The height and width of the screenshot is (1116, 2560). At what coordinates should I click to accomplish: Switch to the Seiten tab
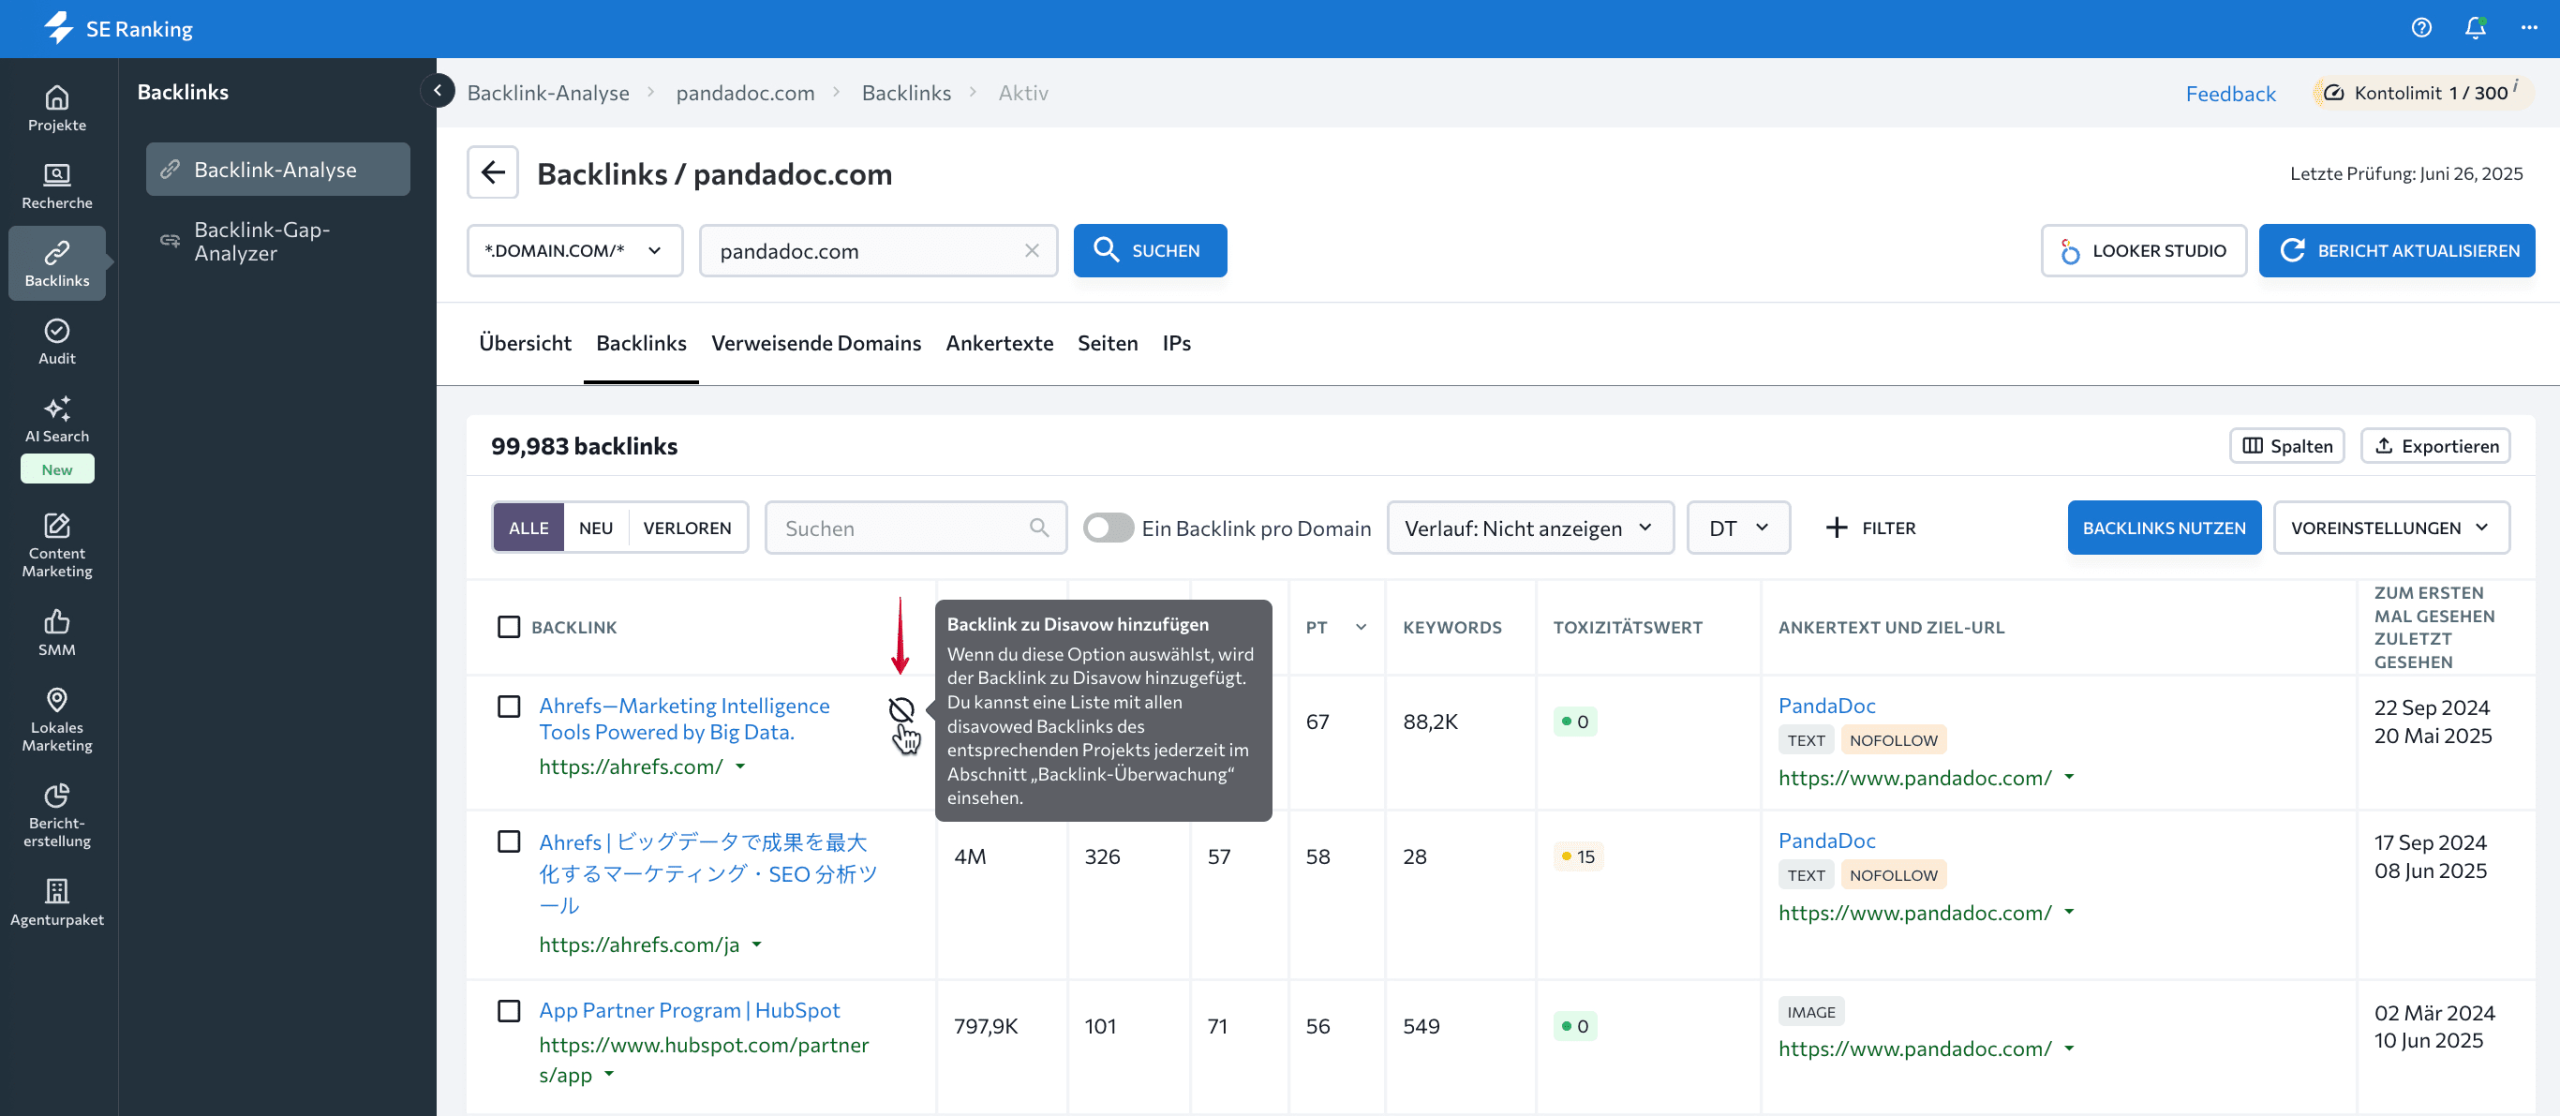1107,343
